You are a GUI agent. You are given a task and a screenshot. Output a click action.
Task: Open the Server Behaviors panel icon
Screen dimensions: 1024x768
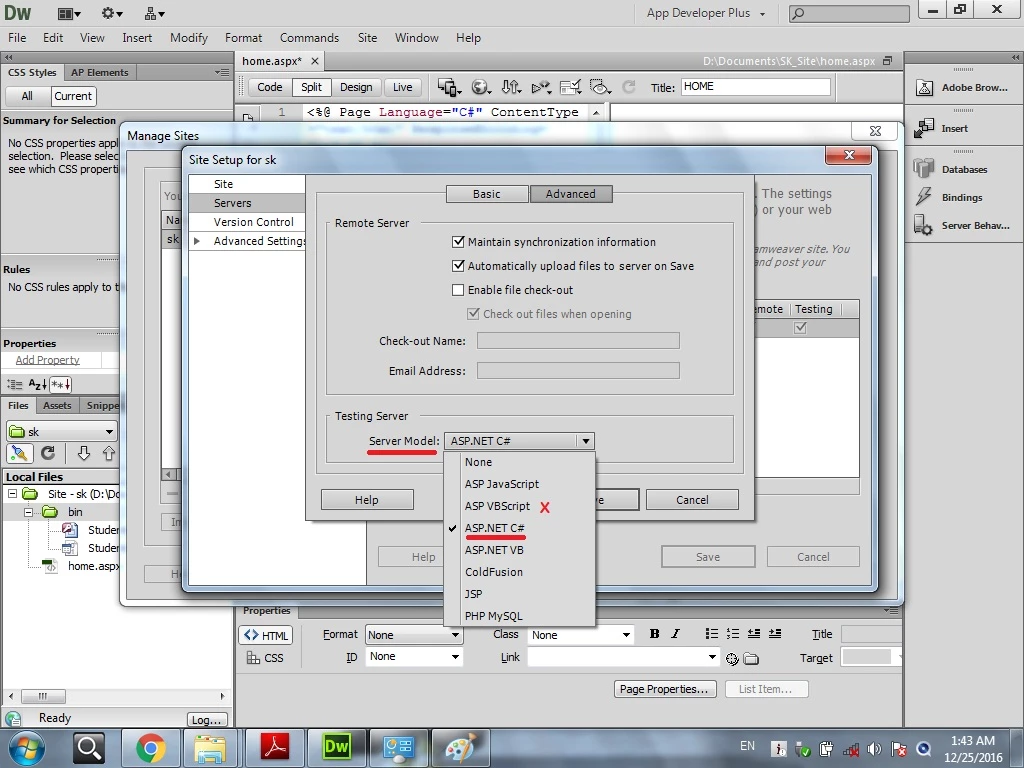(x=924, y=225)
